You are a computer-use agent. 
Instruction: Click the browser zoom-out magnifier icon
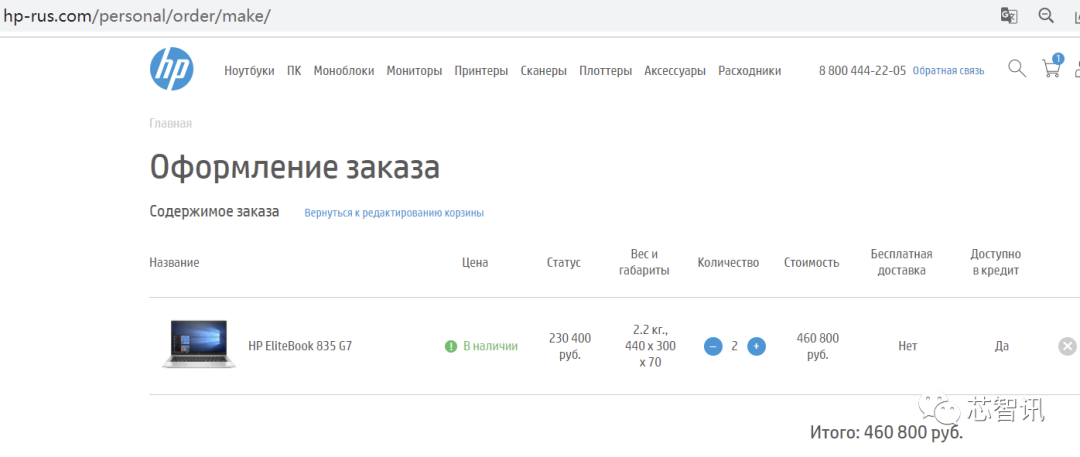pos(1046,16)
